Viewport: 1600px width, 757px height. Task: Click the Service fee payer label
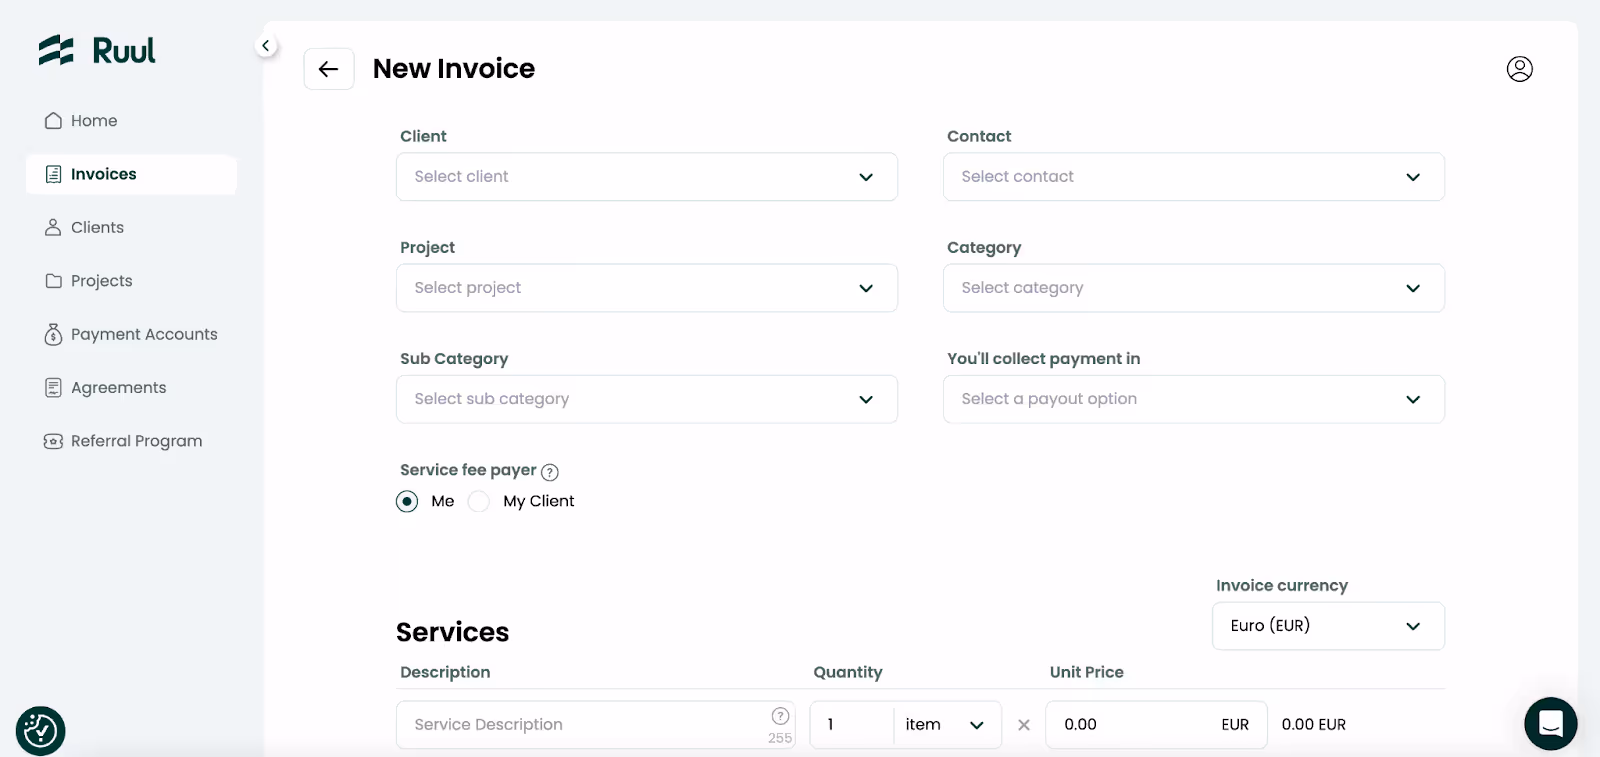[x=468, y=470]
